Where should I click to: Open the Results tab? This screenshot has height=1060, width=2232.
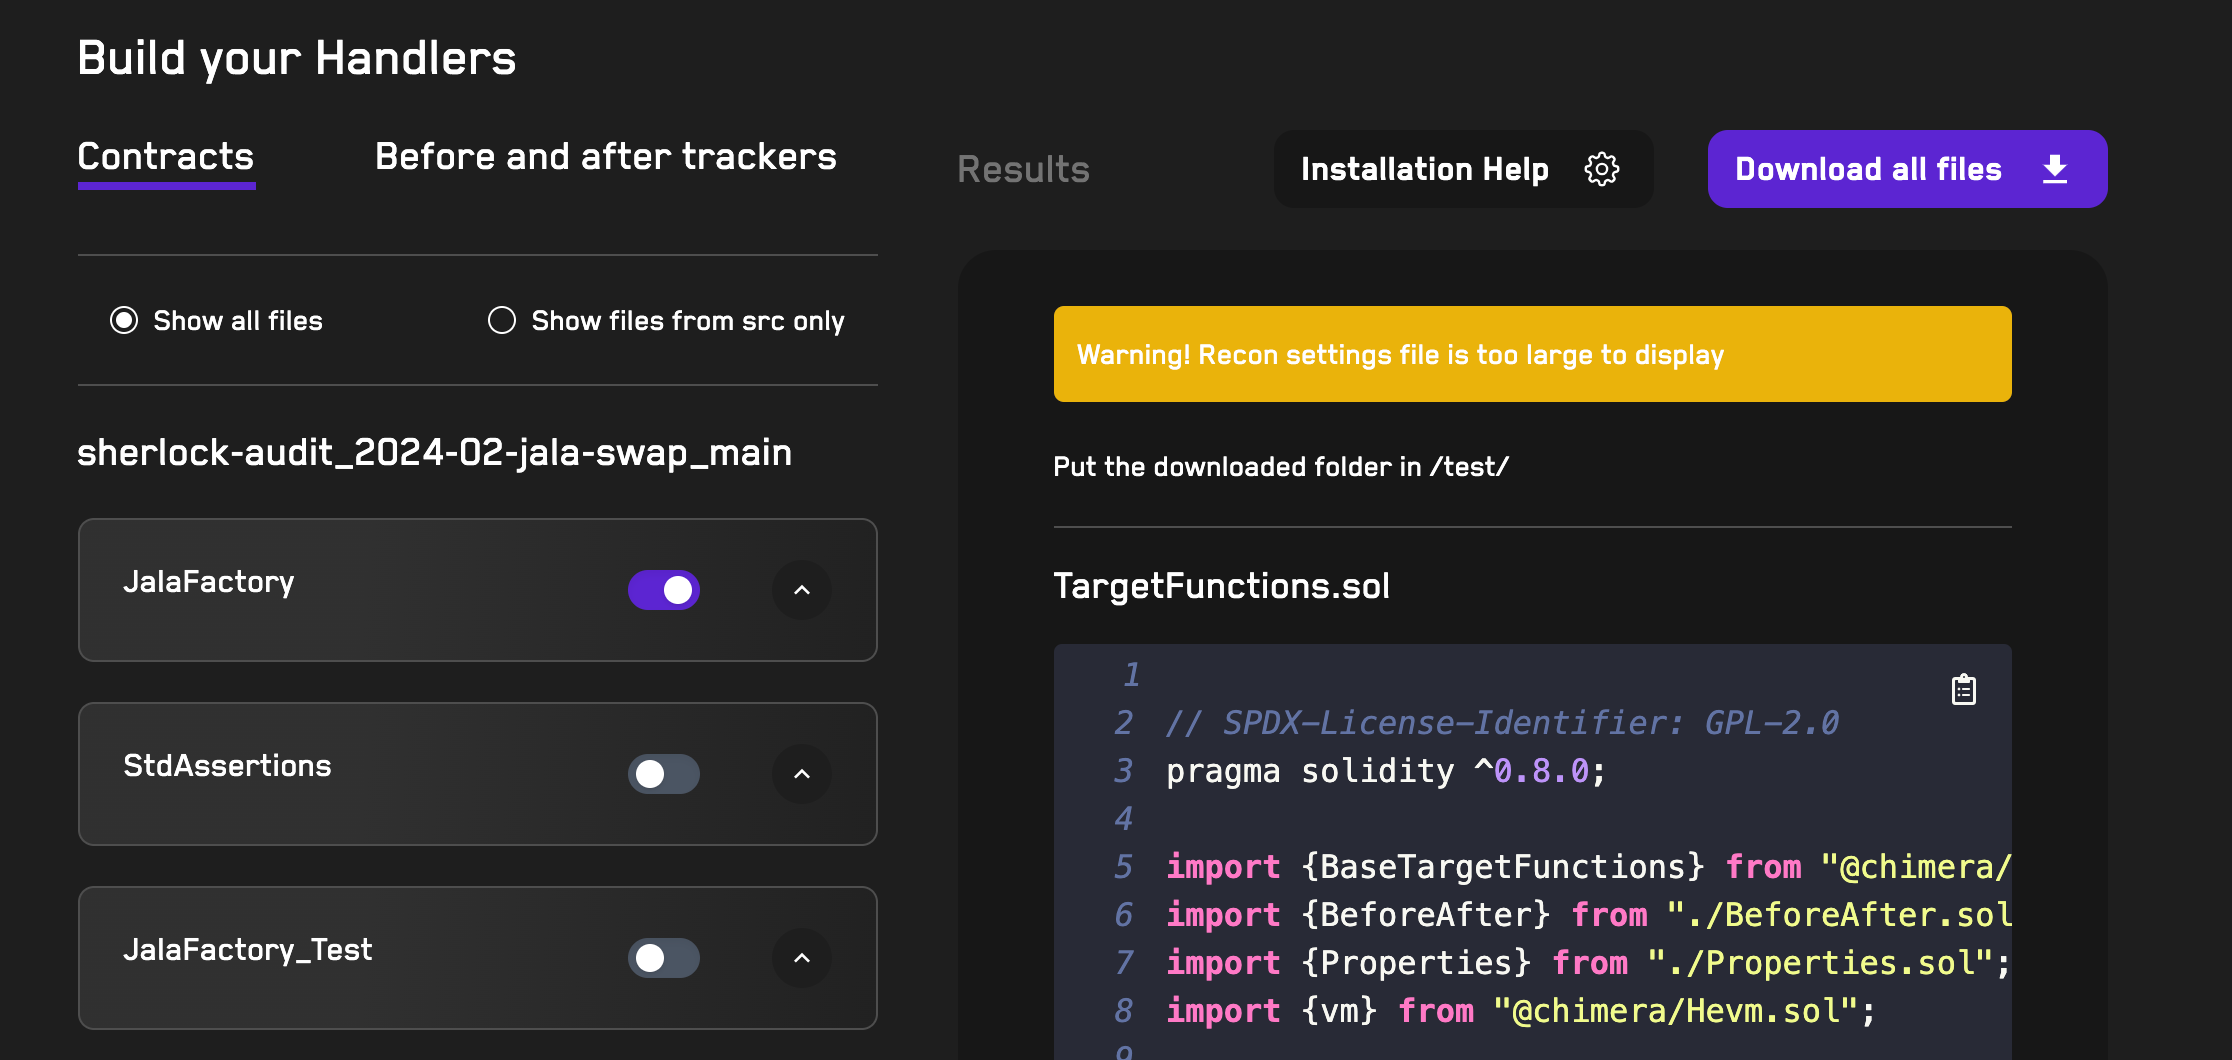[1023, 169]
